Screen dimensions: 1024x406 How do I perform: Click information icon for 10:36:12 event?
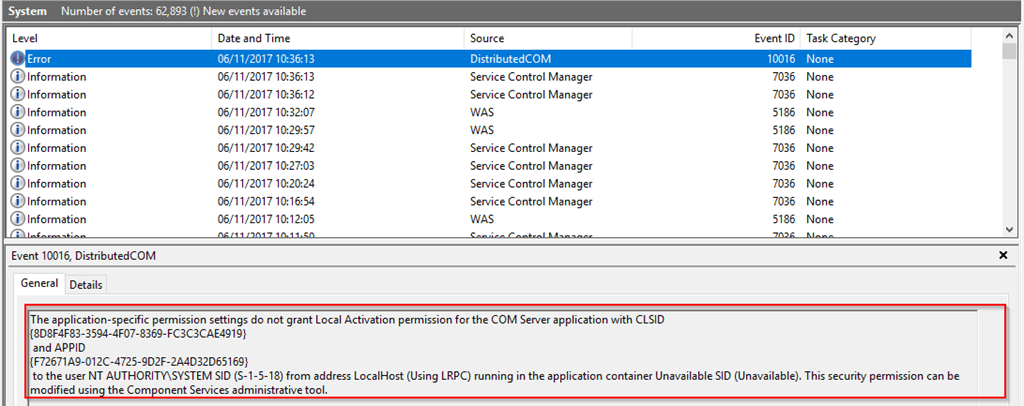click(18, 95)
